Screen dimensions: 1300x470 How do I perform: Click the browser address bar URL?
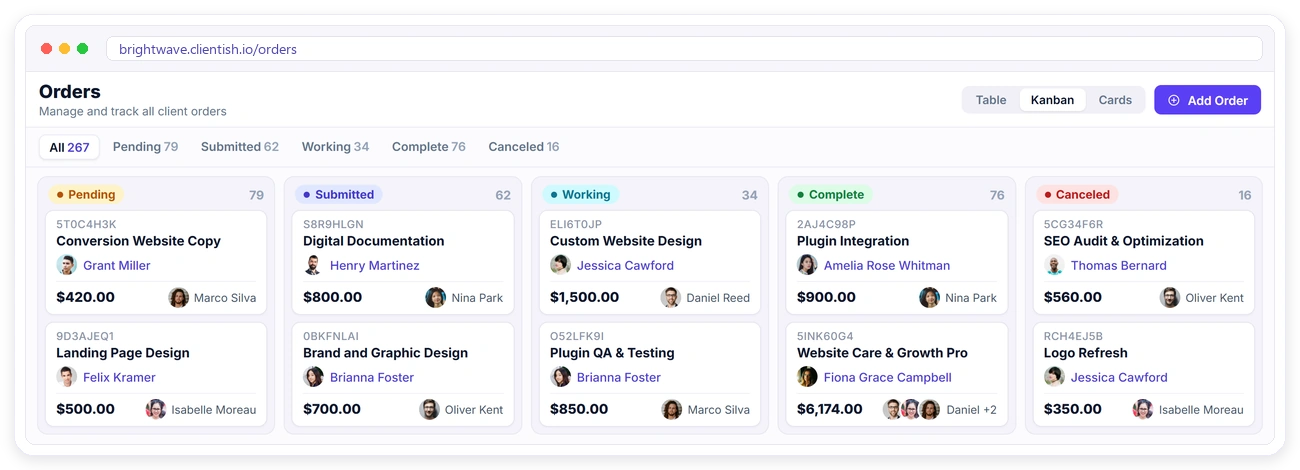click(x=208, y=49)
